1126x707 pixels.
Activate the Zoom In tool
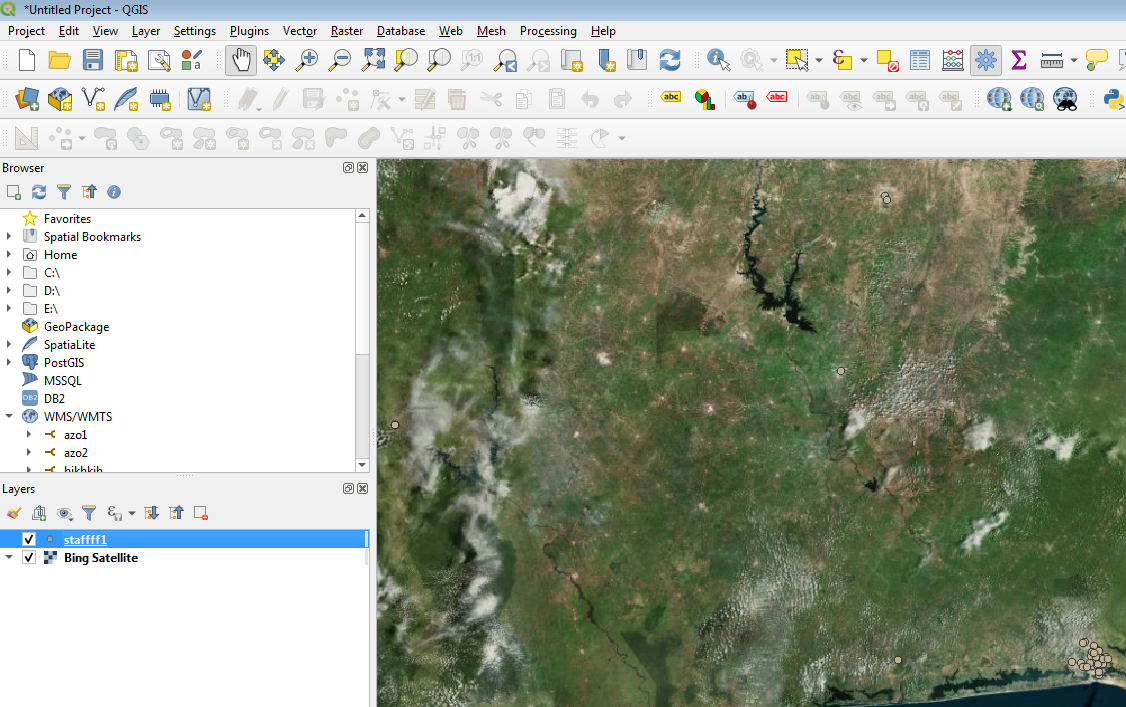tap(308, 60)
